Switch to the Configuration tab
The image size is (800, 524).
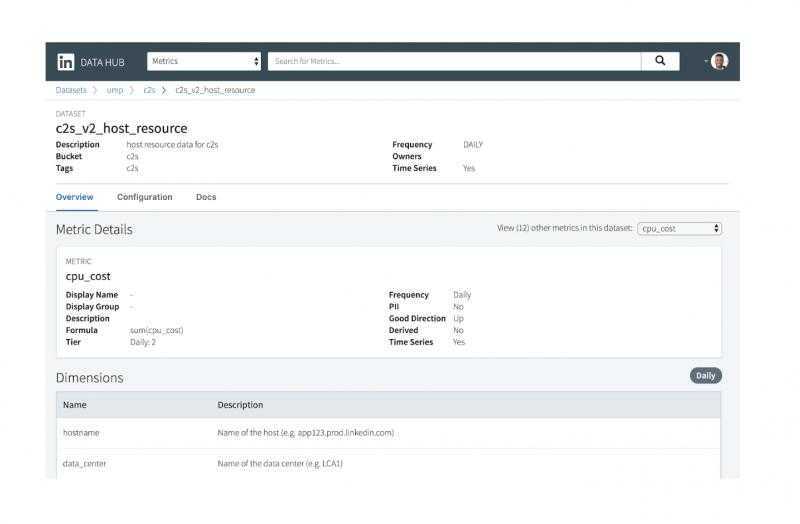click(144, 197)
